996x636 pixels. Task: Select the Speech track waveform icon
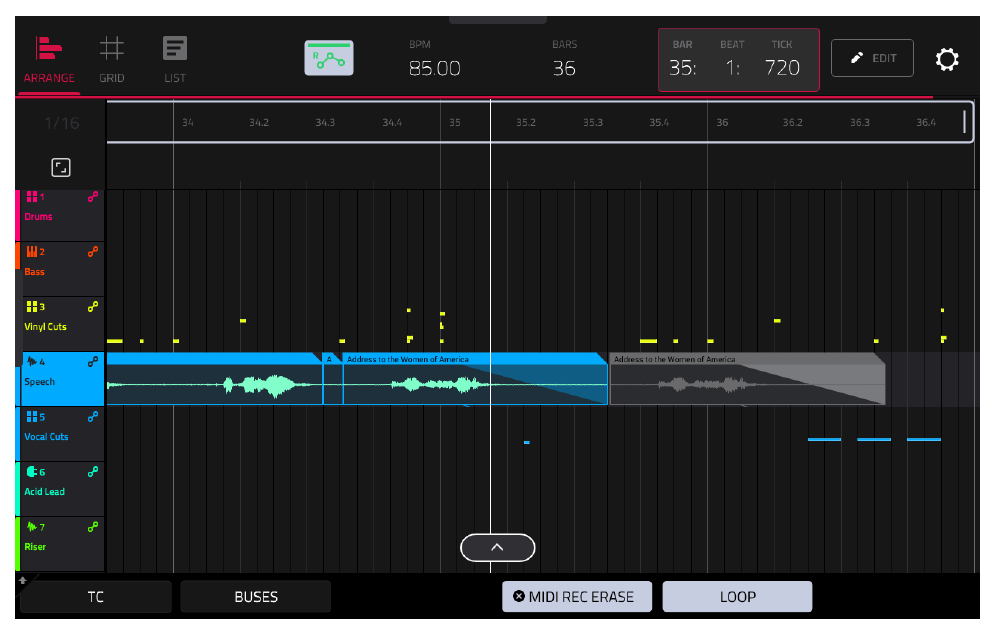coord(32,362)
